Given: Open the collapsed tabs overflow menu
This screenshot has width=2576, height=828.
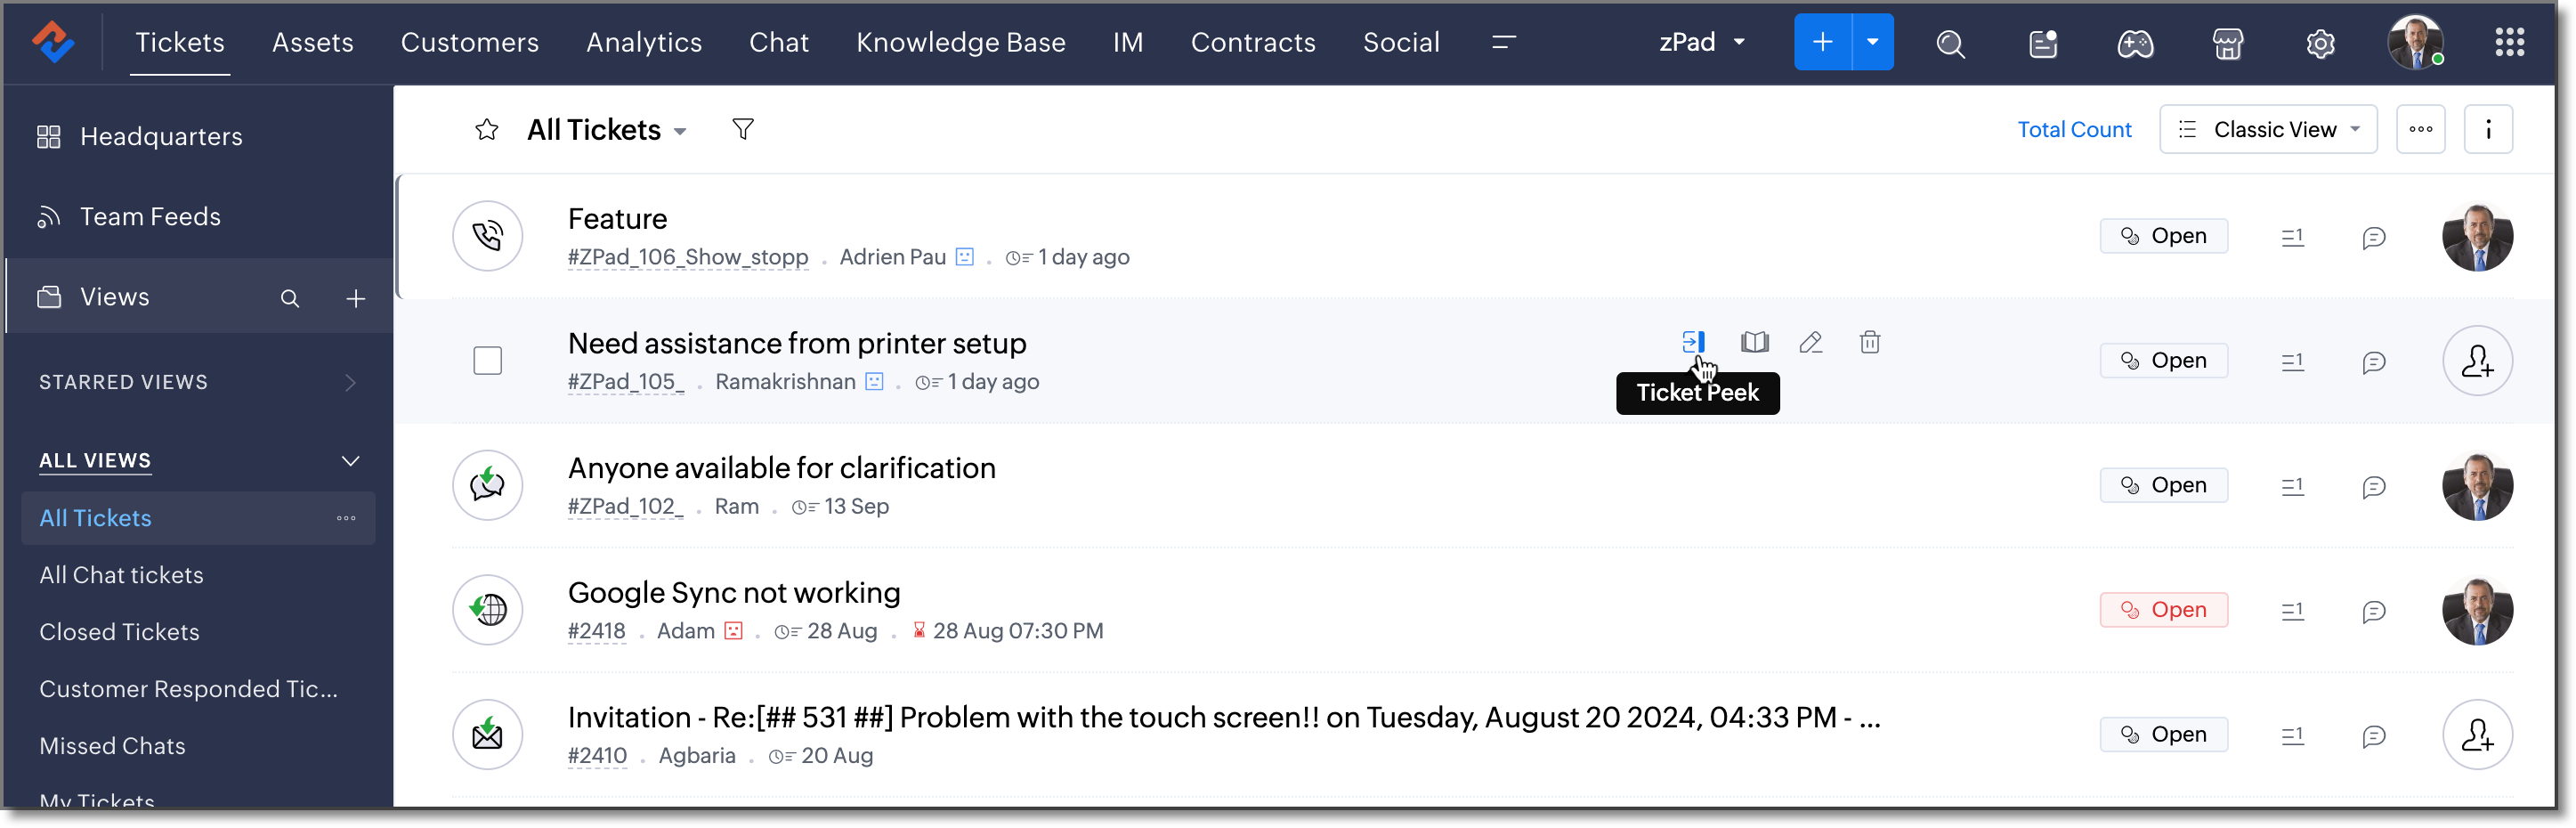Looking at the screenshot, I should tap(1503, 42).
